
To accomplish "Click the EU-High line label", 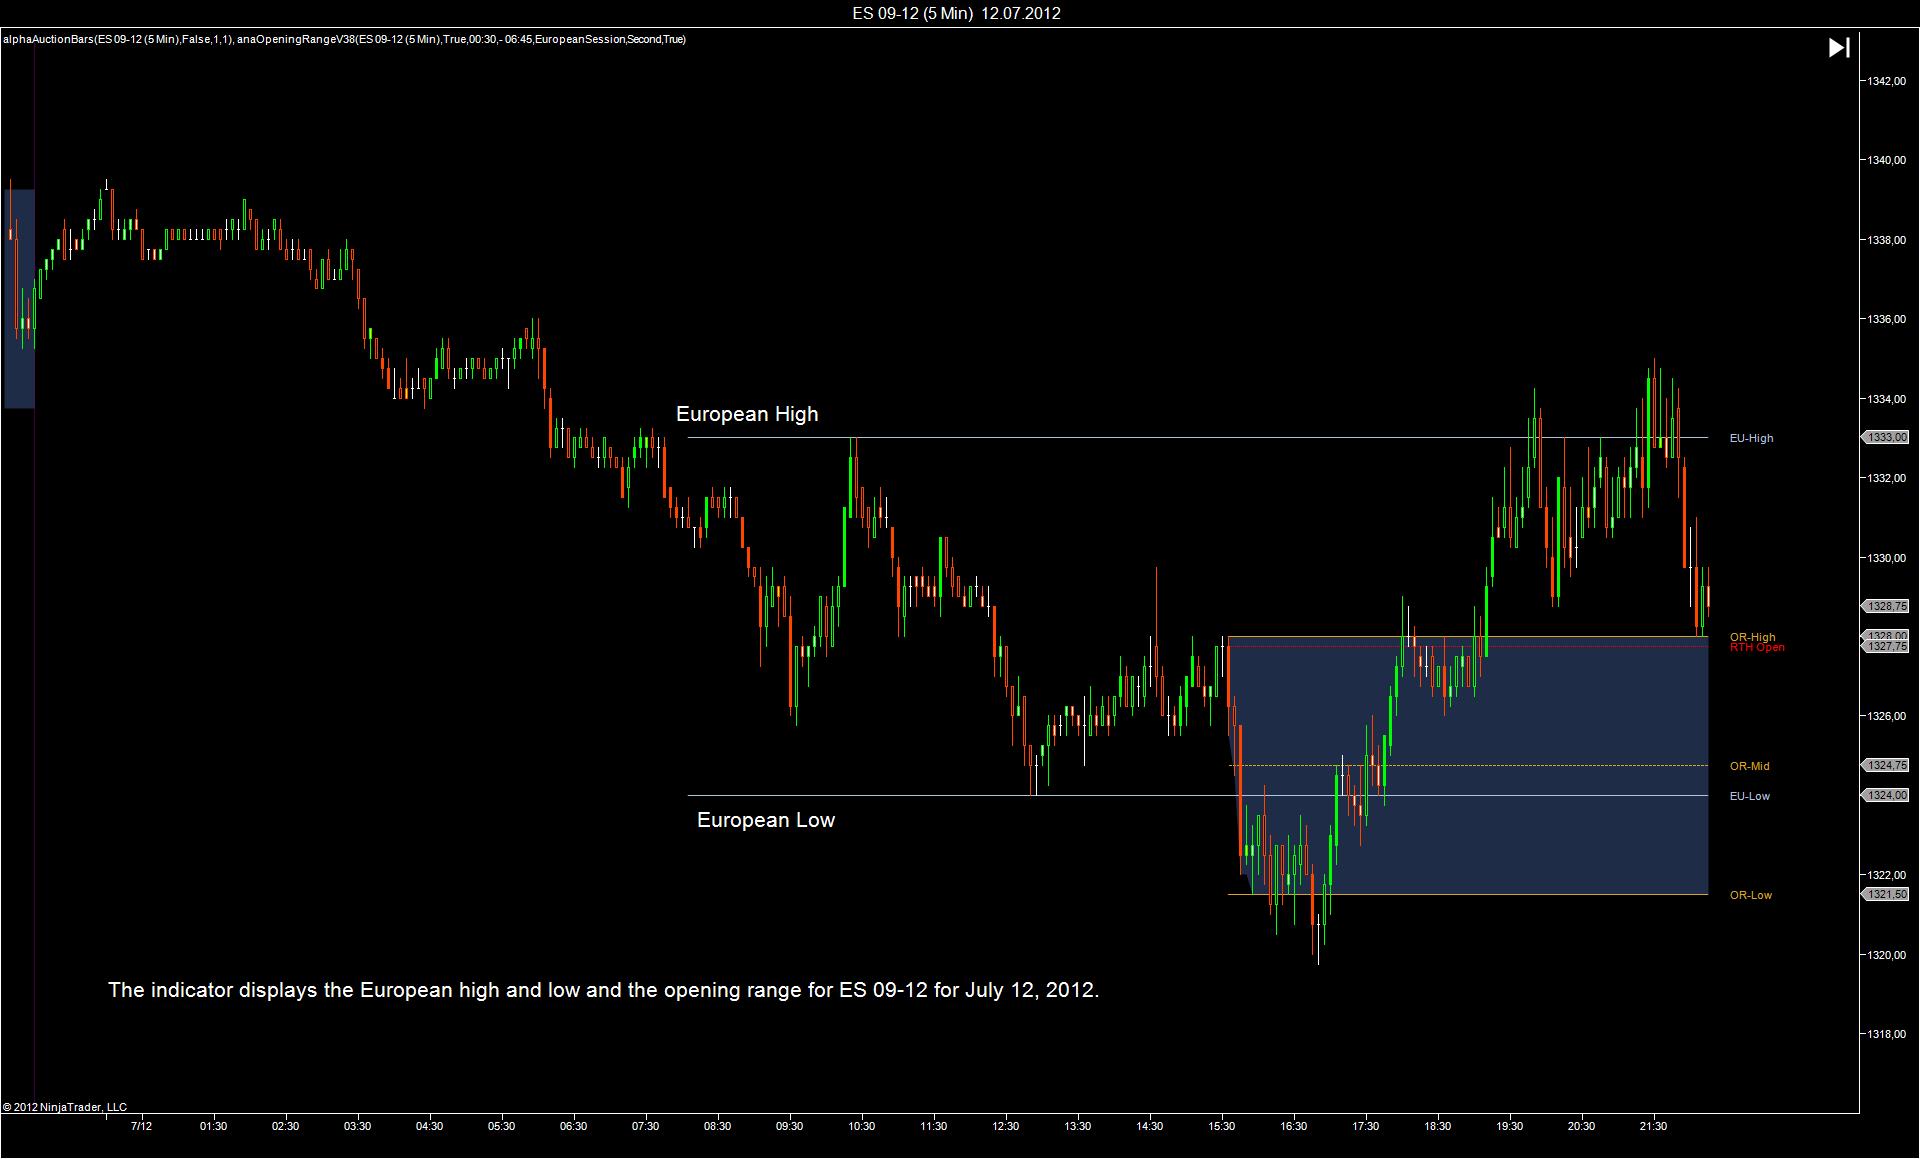I will (x=1751, y=438).
